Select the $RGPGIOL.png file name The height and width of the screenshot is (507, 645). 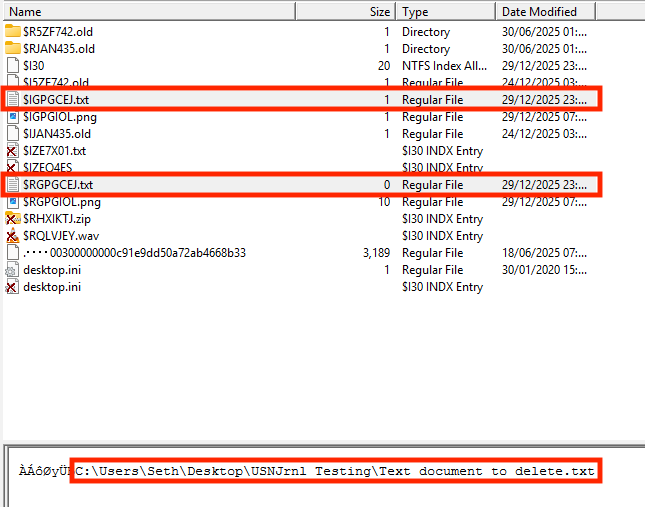tap(62, 202)
